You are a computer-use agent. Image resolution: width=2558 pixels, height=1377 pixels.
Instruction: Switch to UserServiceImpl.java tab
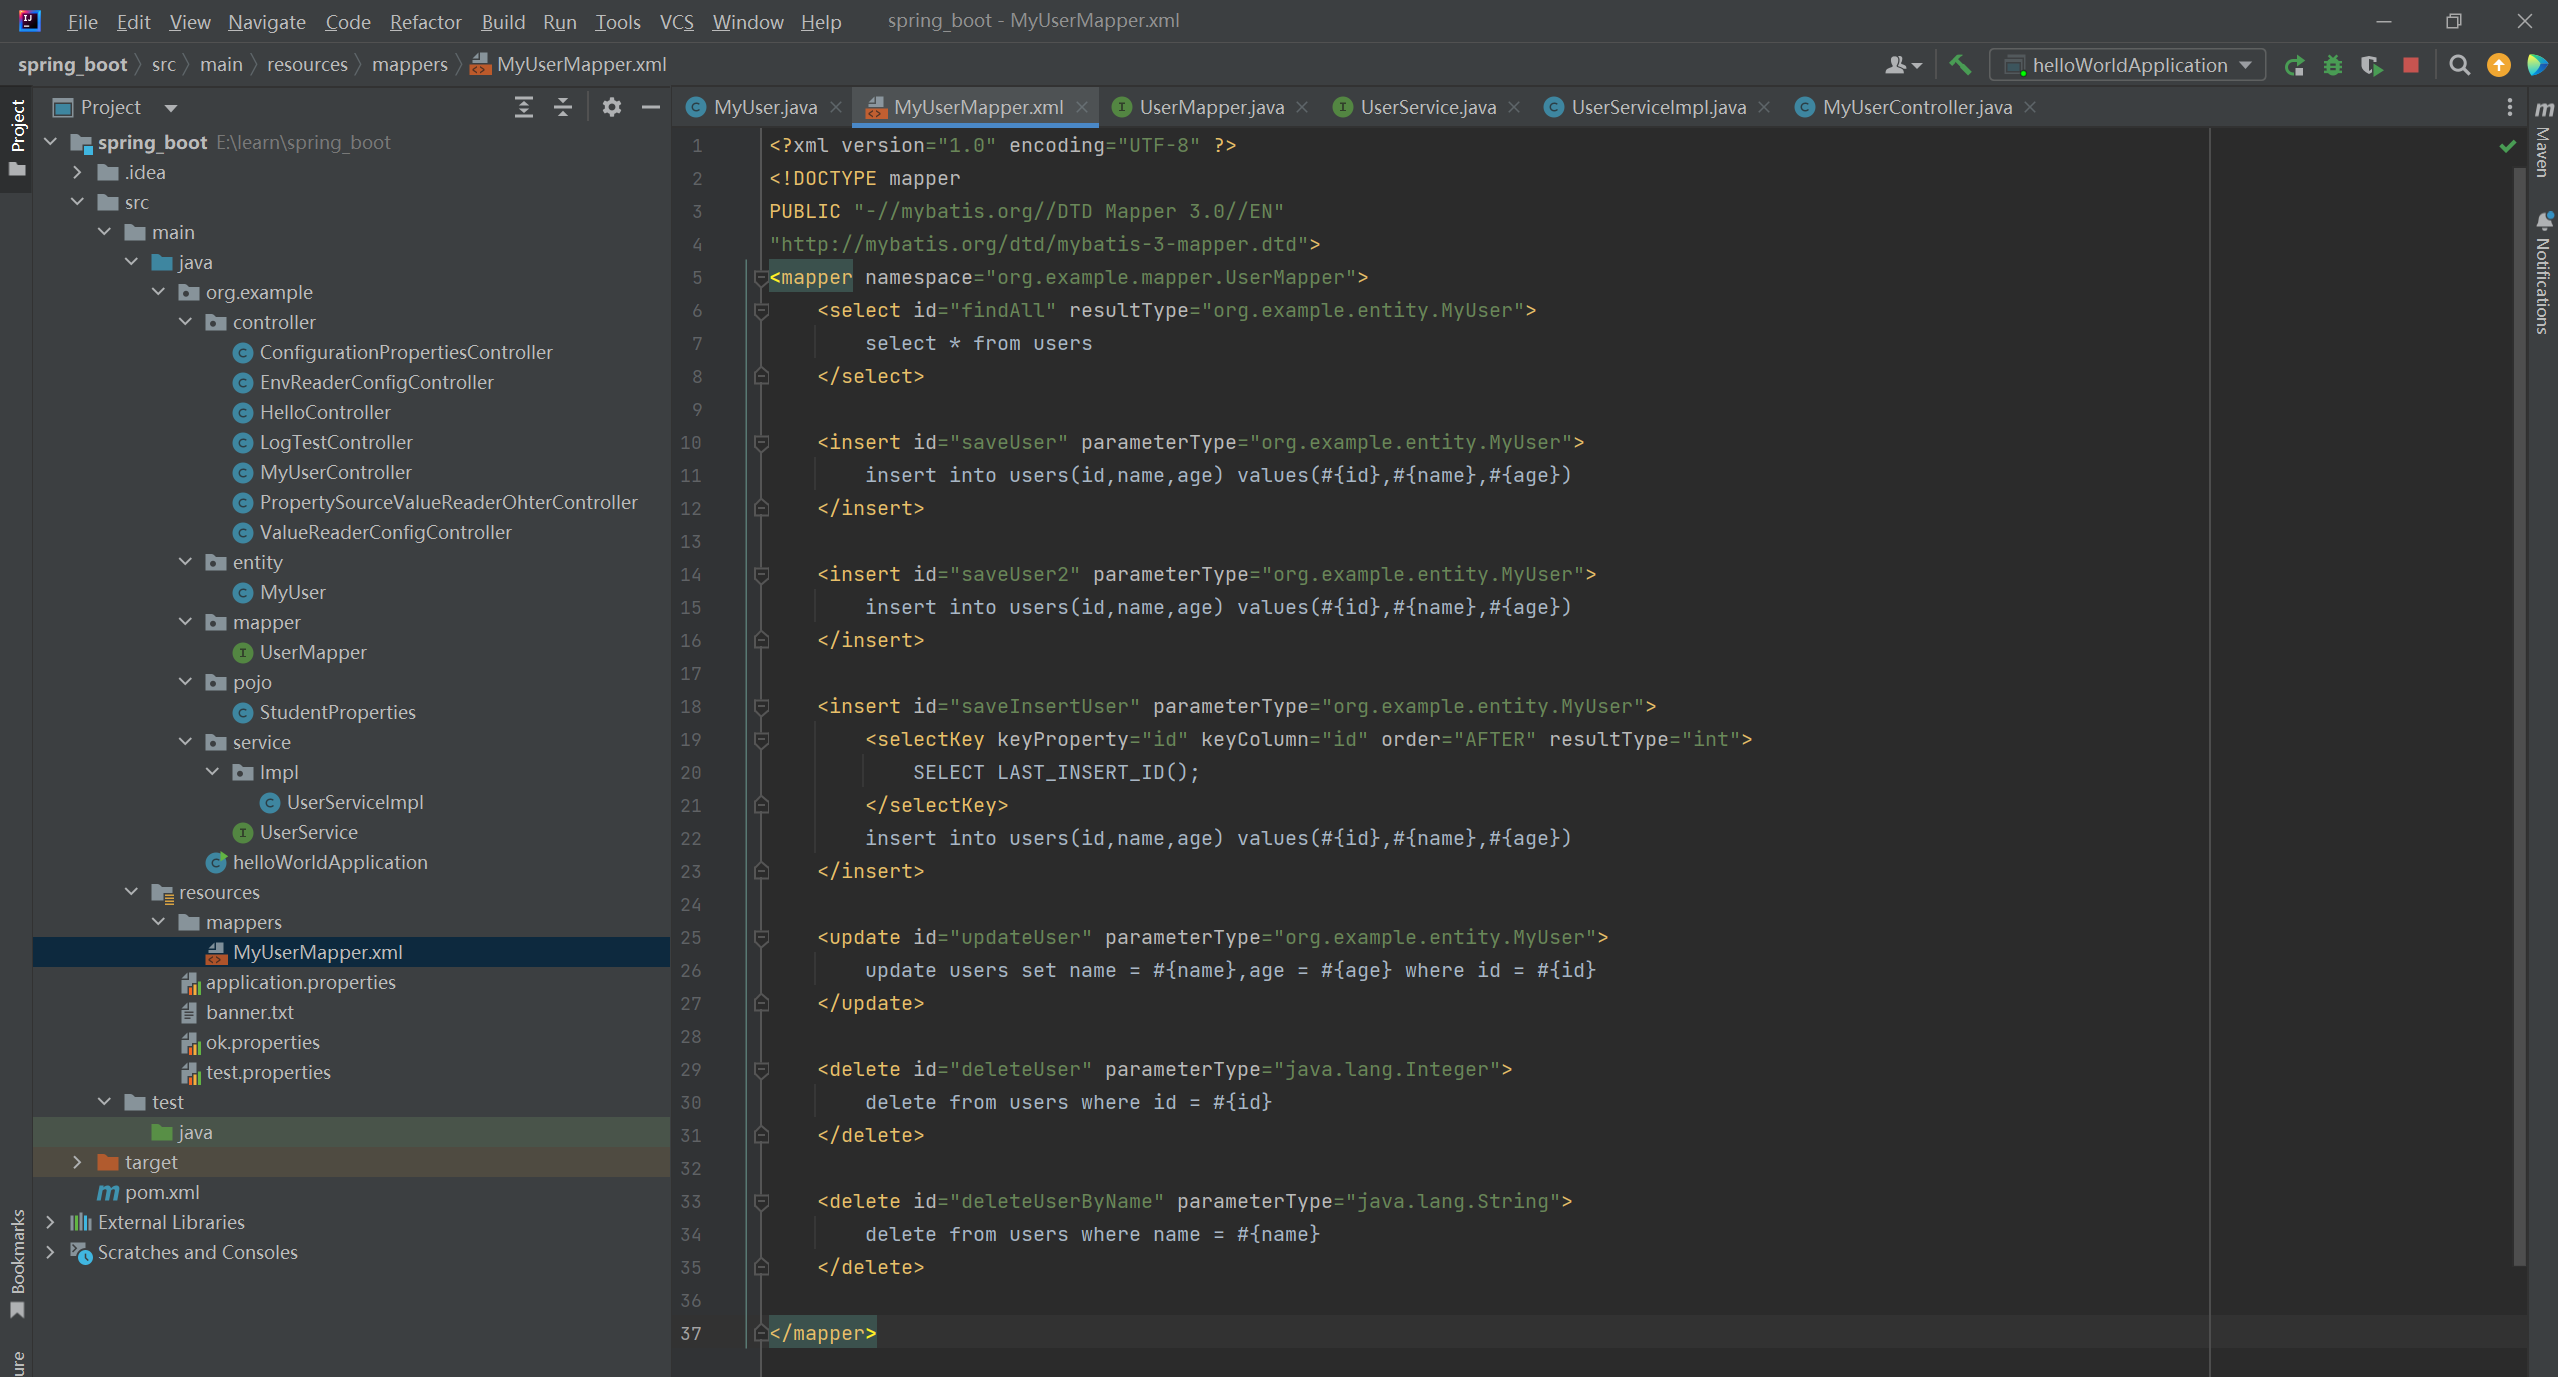click(x=1657, y=107)
